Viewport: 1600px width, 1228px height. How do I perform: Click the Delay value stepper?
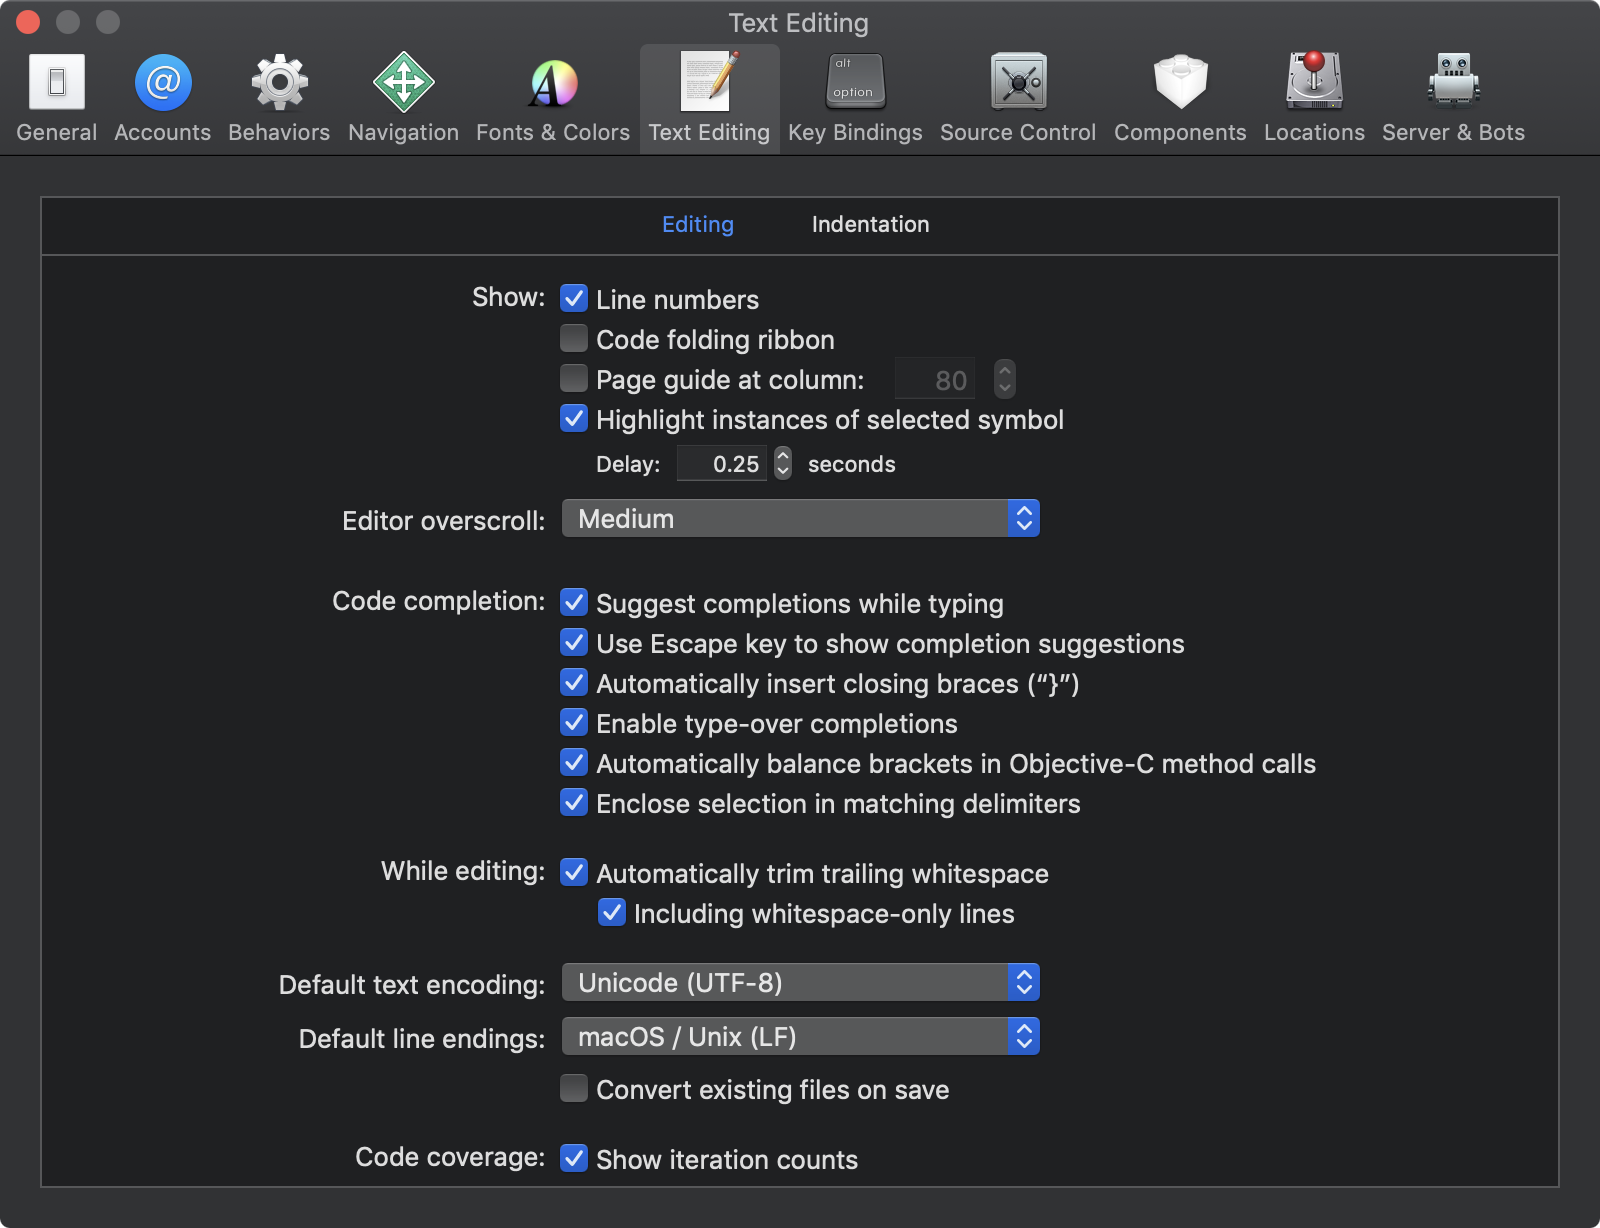tap(783, 464)
